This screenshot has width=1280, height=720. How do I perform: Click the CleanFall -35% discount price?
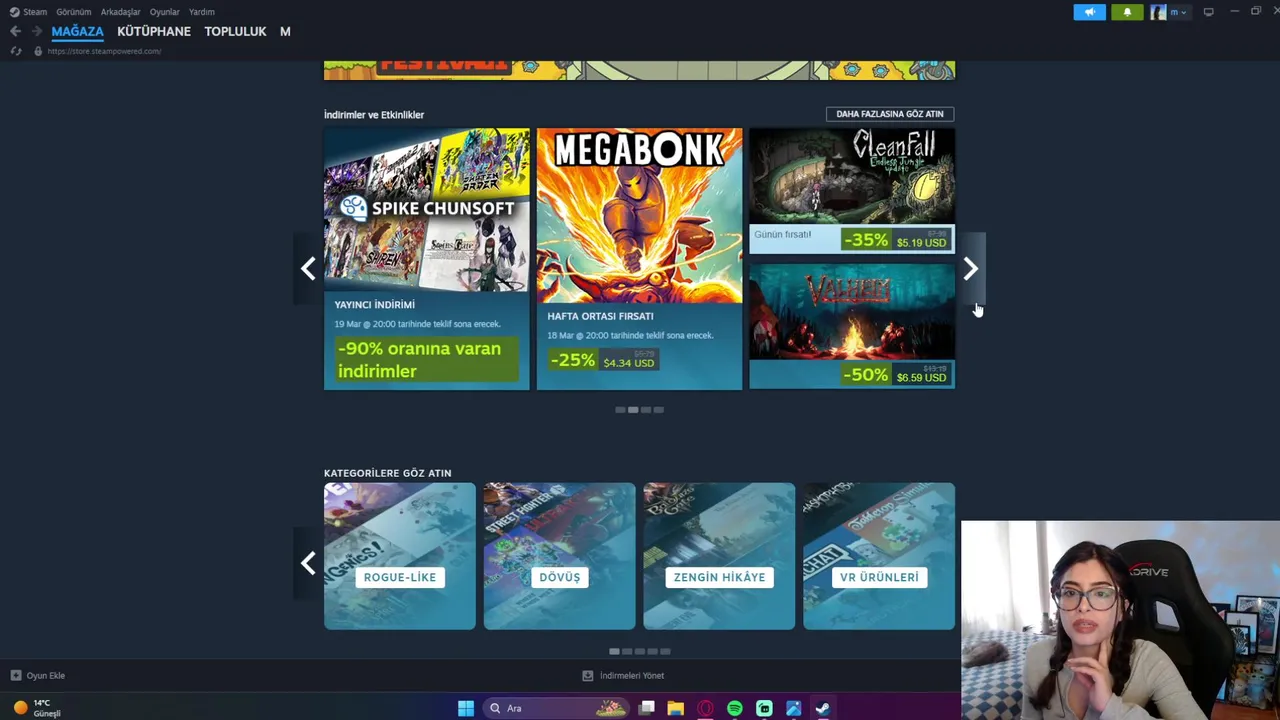[x=895, y=240]
